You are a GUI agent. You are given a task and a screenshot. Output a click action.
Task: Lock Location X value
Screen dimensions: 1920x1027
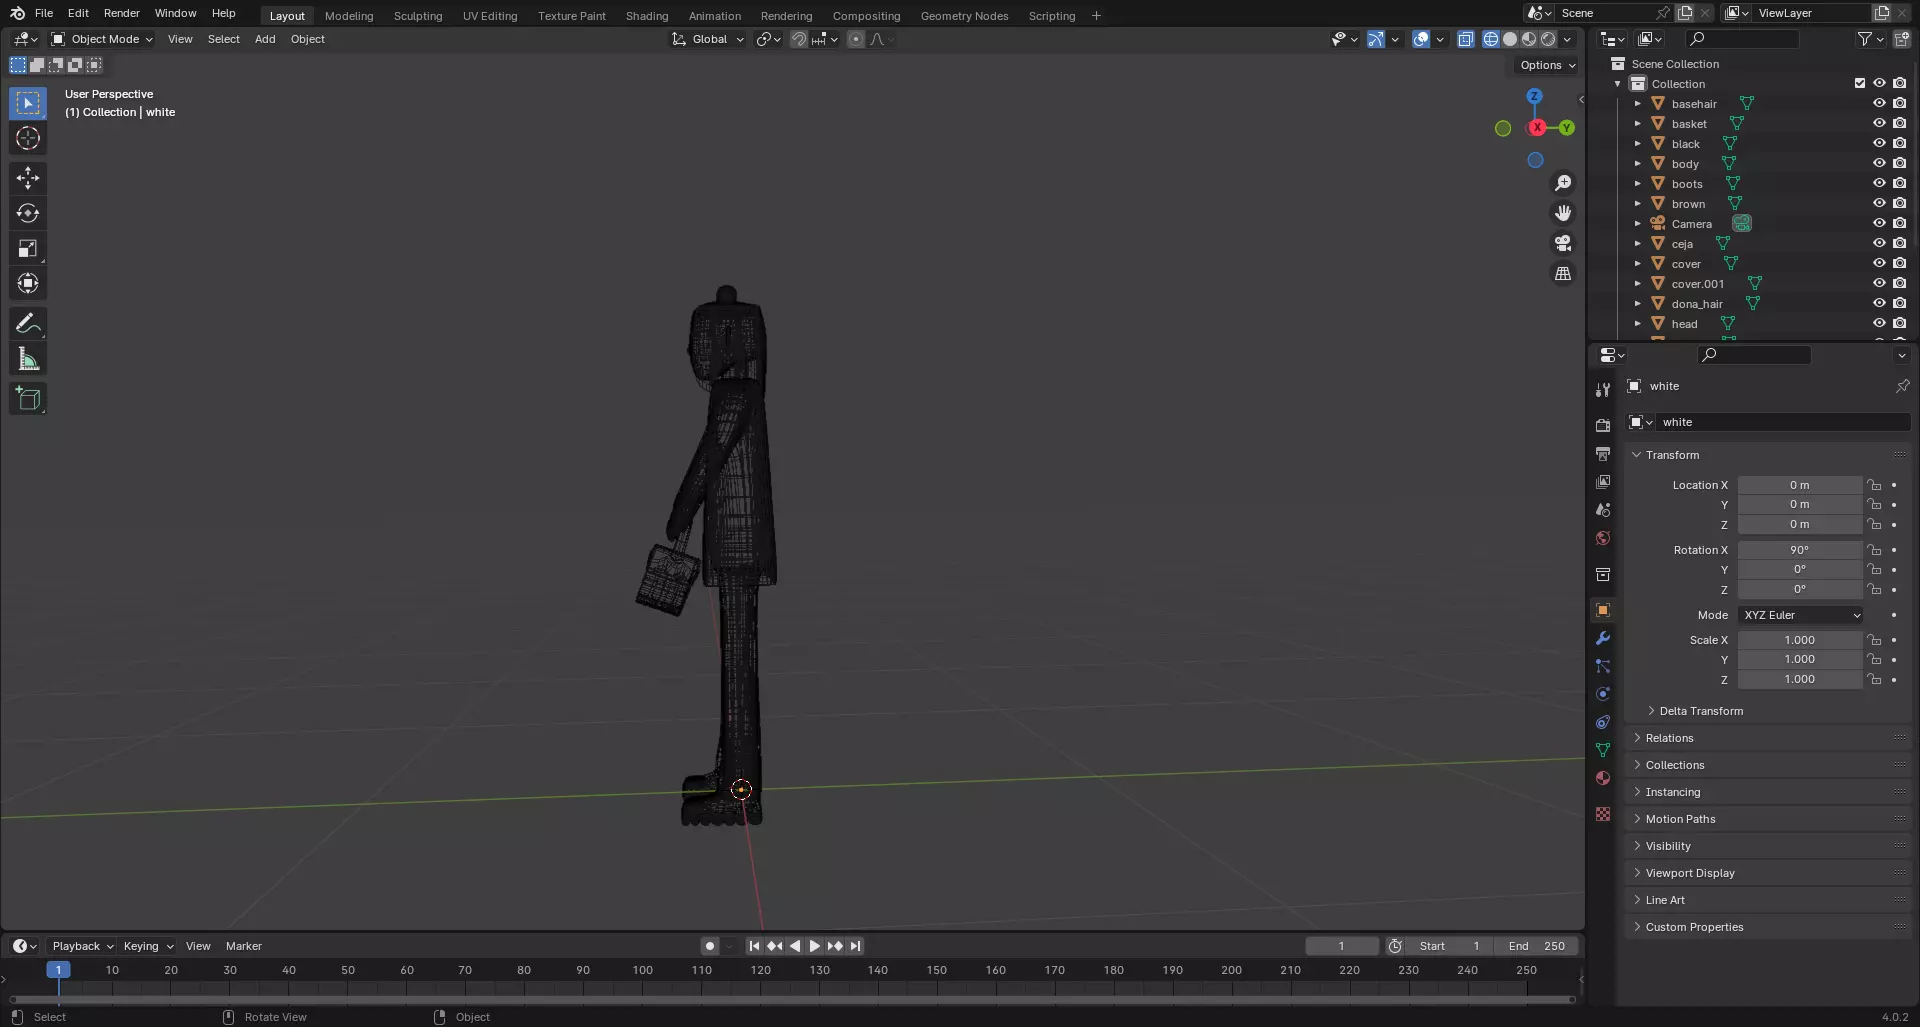pos(1874,485)
